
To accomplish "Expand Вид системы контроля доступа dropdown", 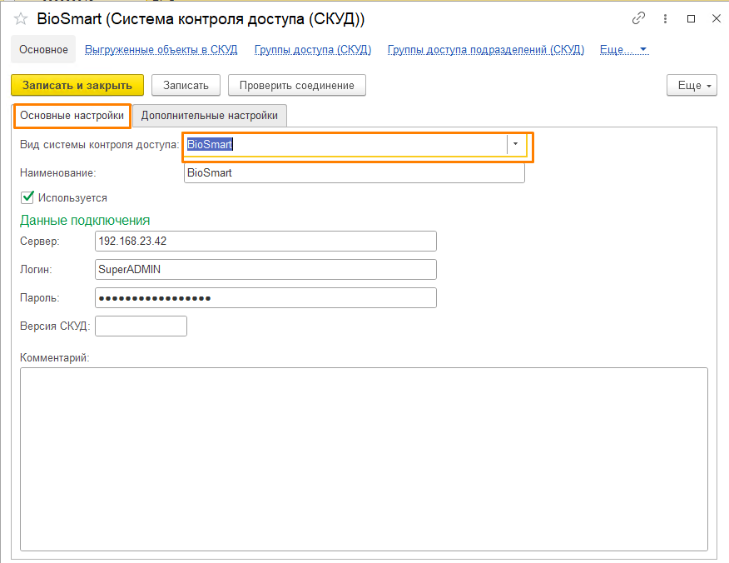I will click(x=515, y=145).
